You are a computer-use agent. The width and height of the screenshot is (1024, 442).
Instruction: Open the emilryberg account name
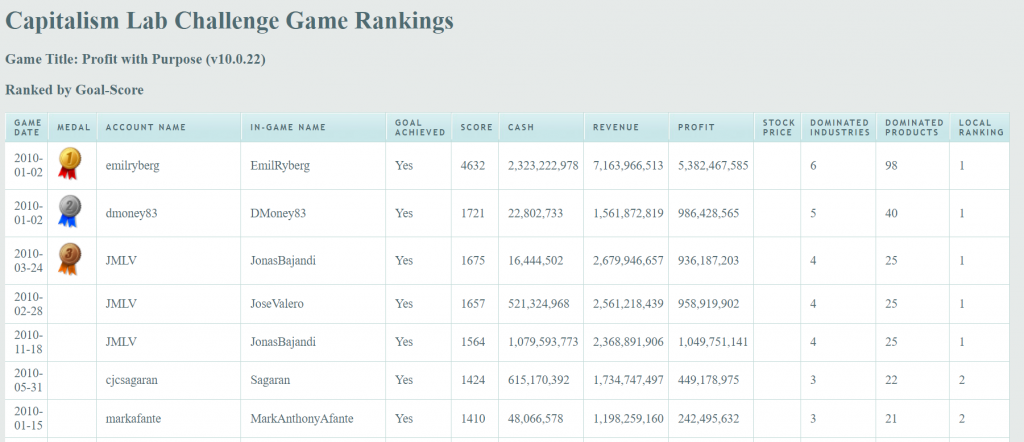point(133,166)
